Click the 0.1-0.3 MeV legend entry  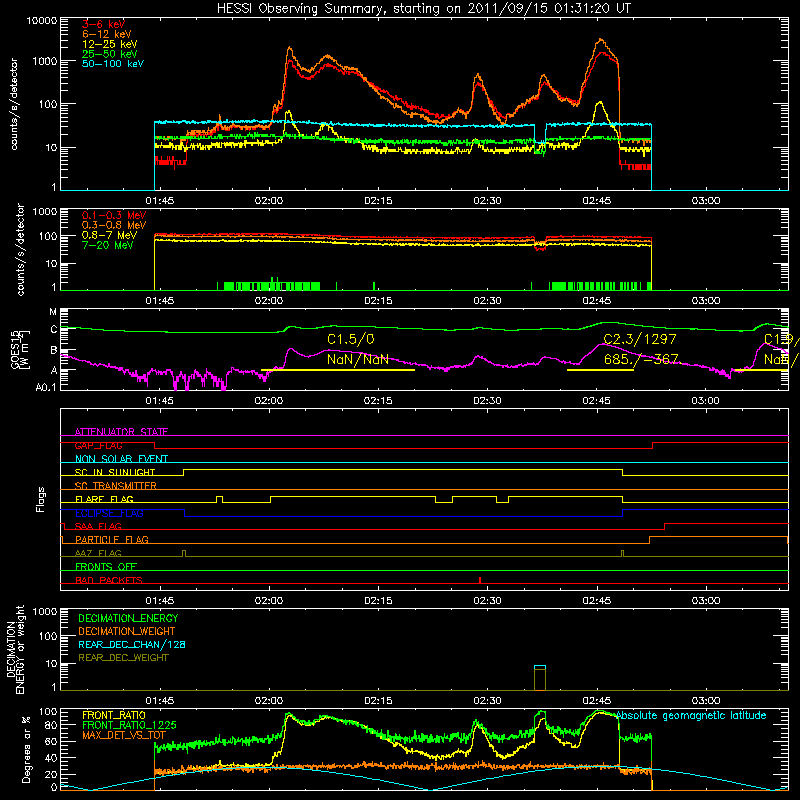coord(114,215)
